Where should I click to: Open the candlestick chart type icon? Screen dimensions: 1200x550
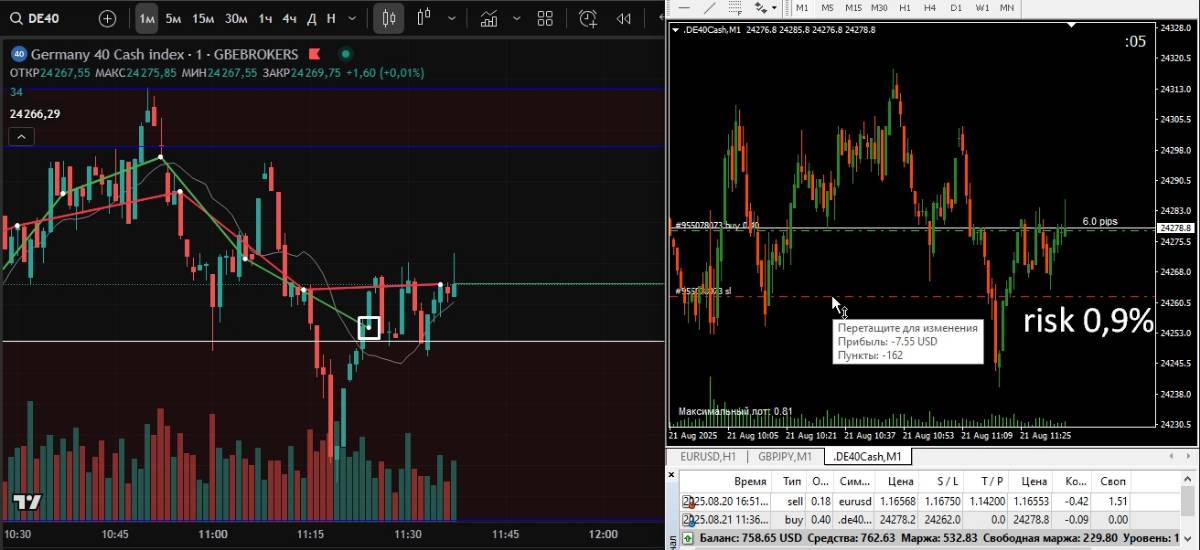(x=390, y=18)
